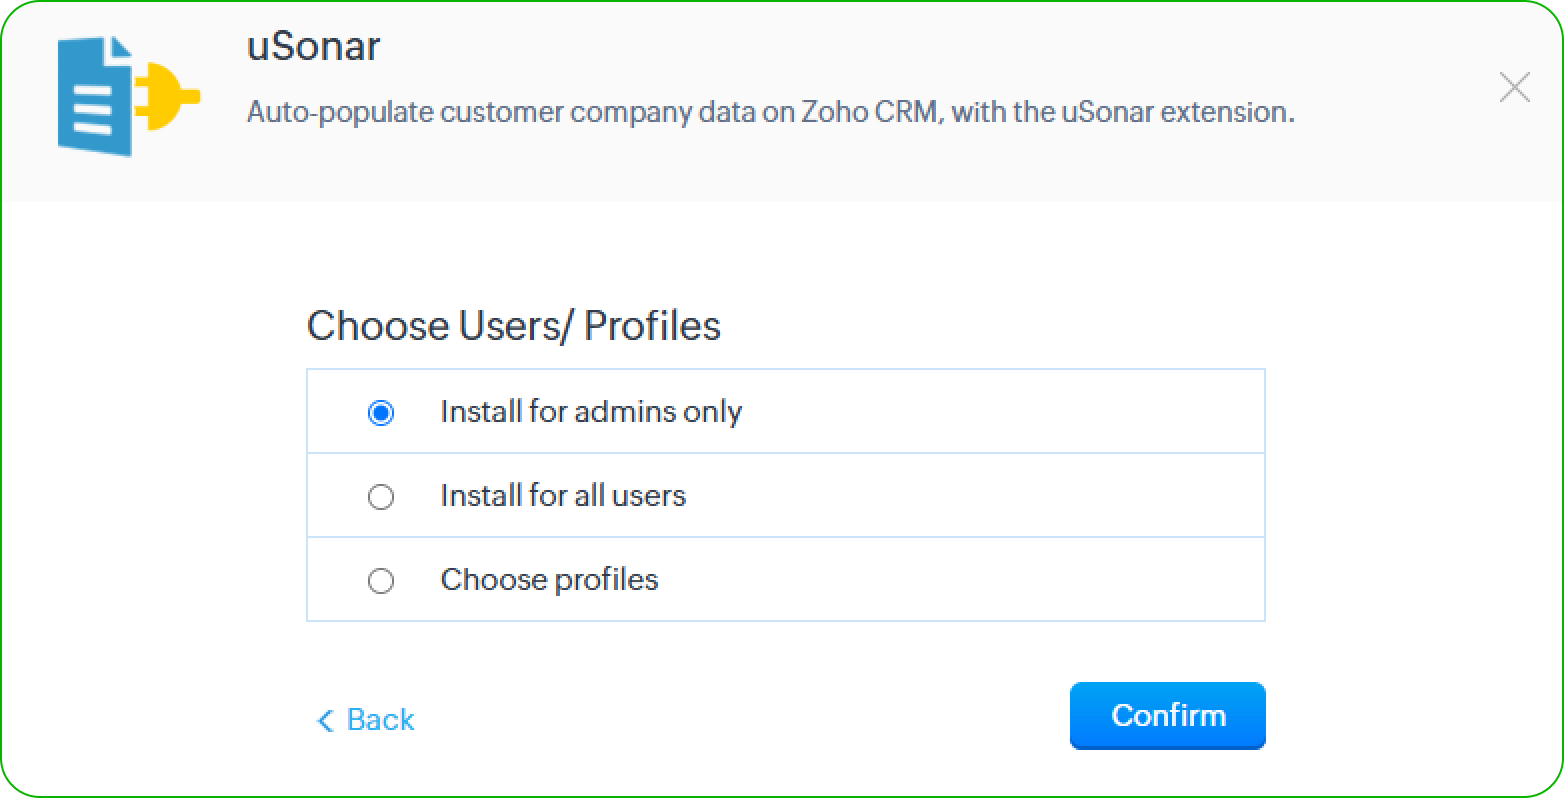The width and height of the screenshot is (1564, 798).
Task: Click the 'Install for admins only' label text
Action: point(591,412)
